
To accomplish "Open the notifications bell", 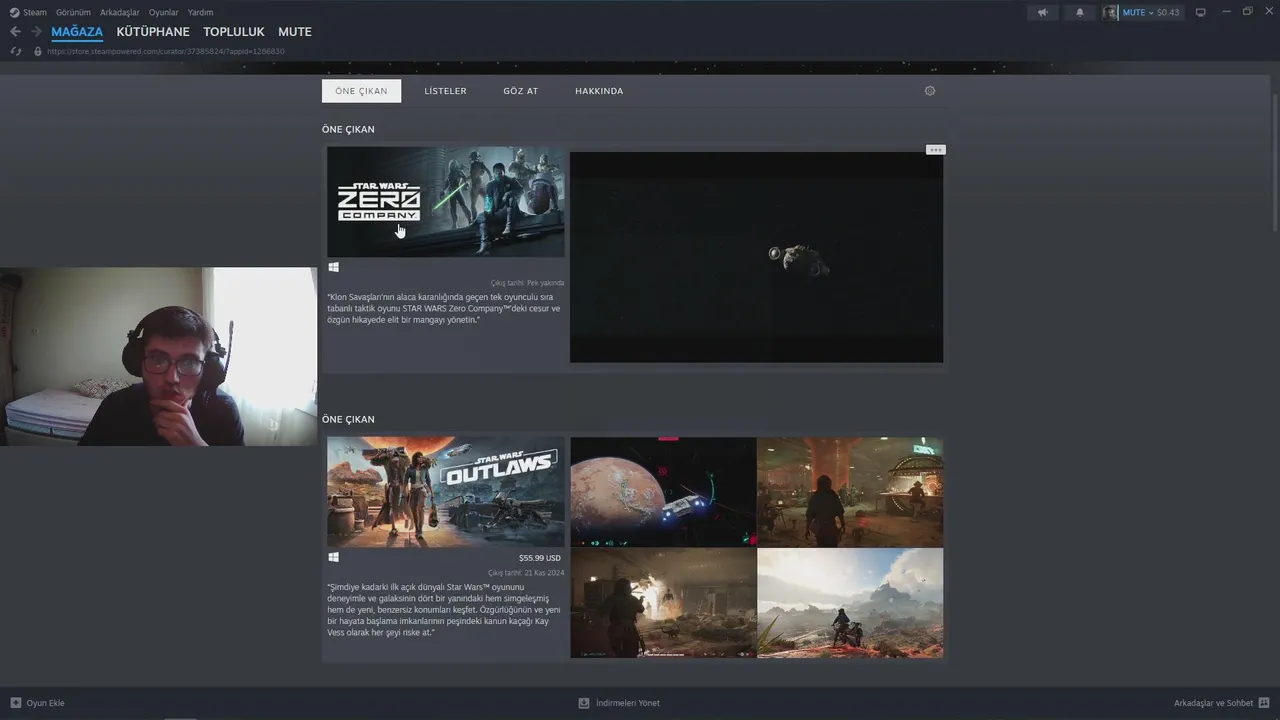I will [1079, 12].
